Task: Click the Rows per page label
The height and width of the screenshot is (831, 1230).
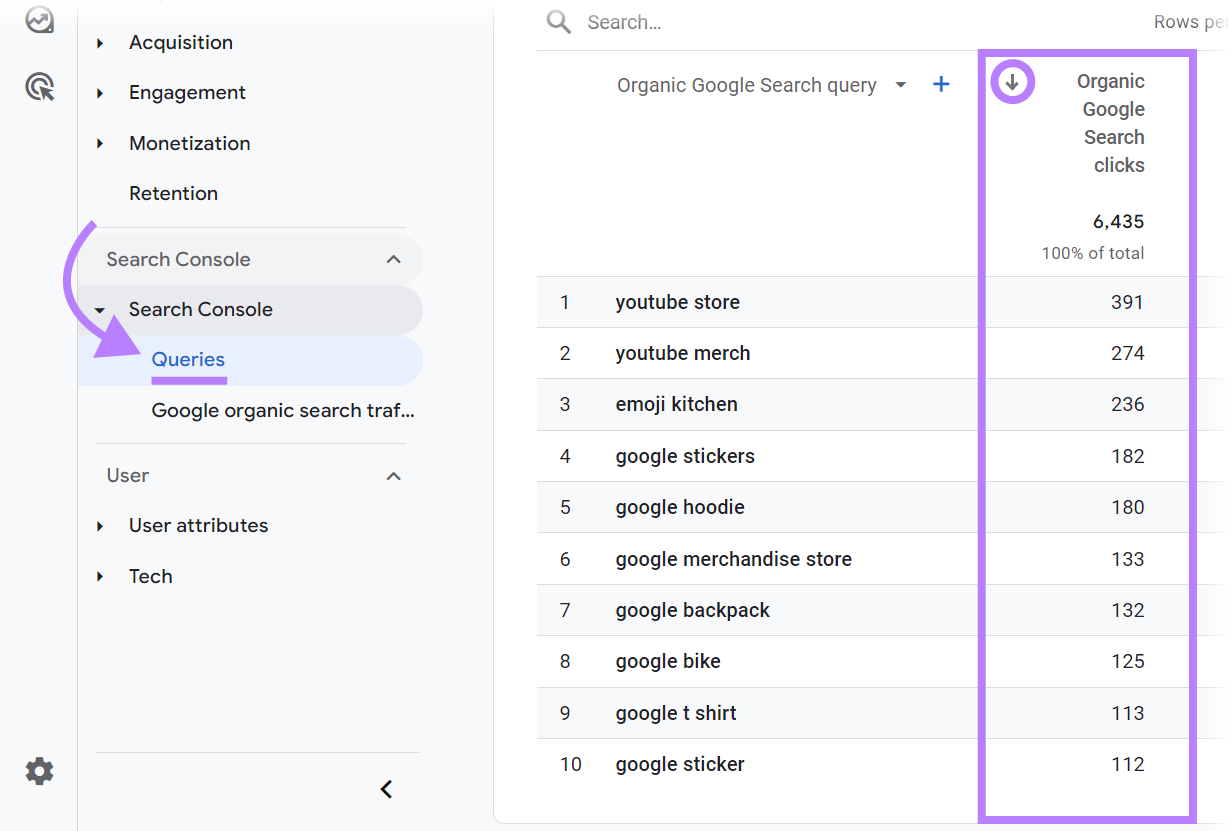Action: coord(1190,22)
